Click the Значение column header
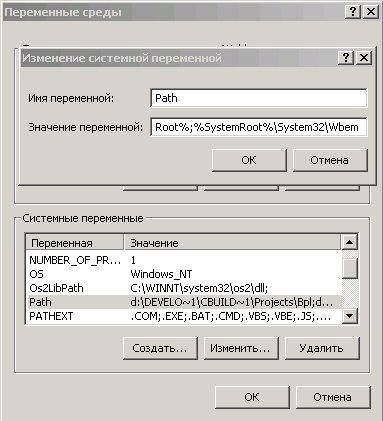The width and height of the screenshot is (383, 421). tap(232, 243)
